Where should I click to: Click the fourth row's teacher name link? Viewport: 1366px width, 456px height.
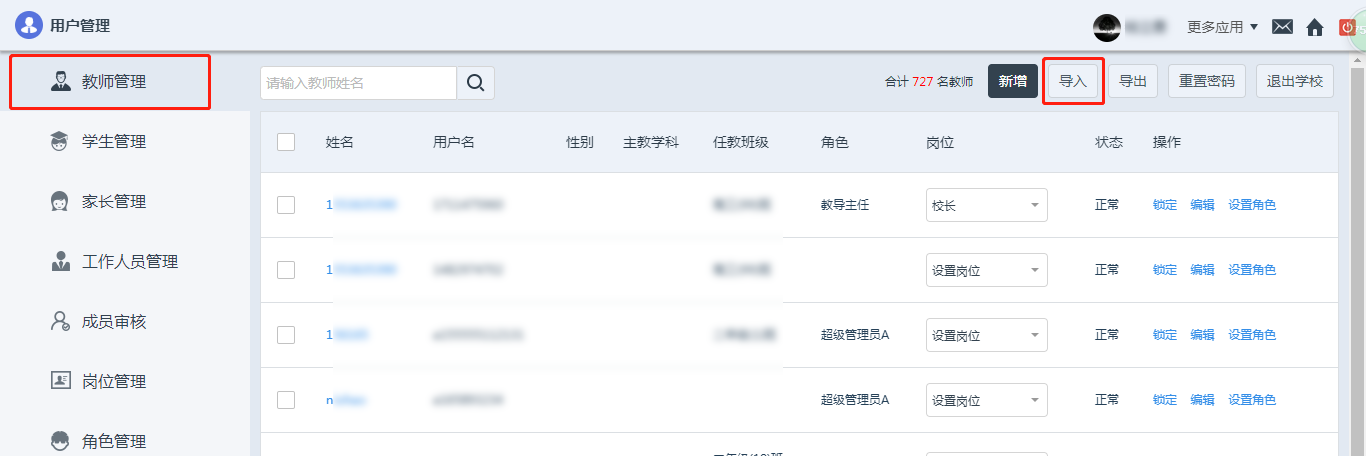pyautogui.click(x=346, y=400)
